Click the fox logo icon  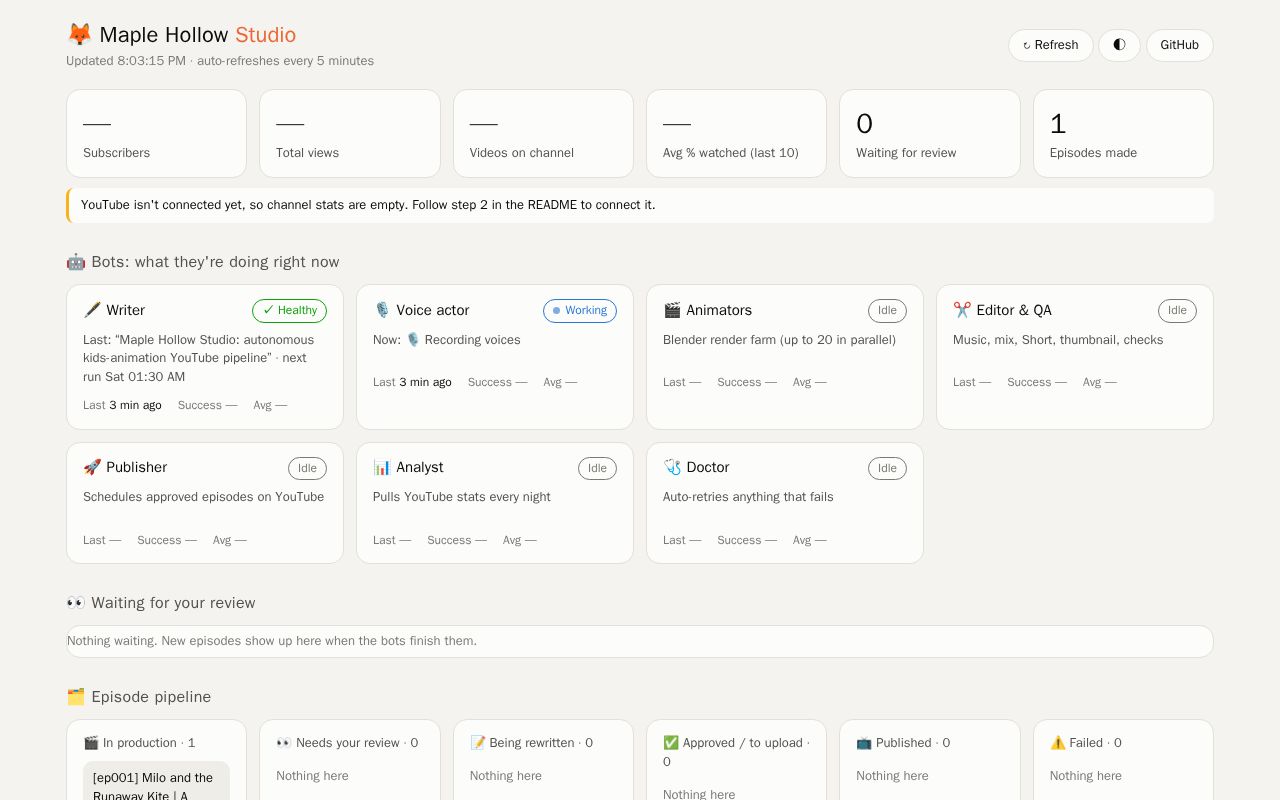coord(79,35)
